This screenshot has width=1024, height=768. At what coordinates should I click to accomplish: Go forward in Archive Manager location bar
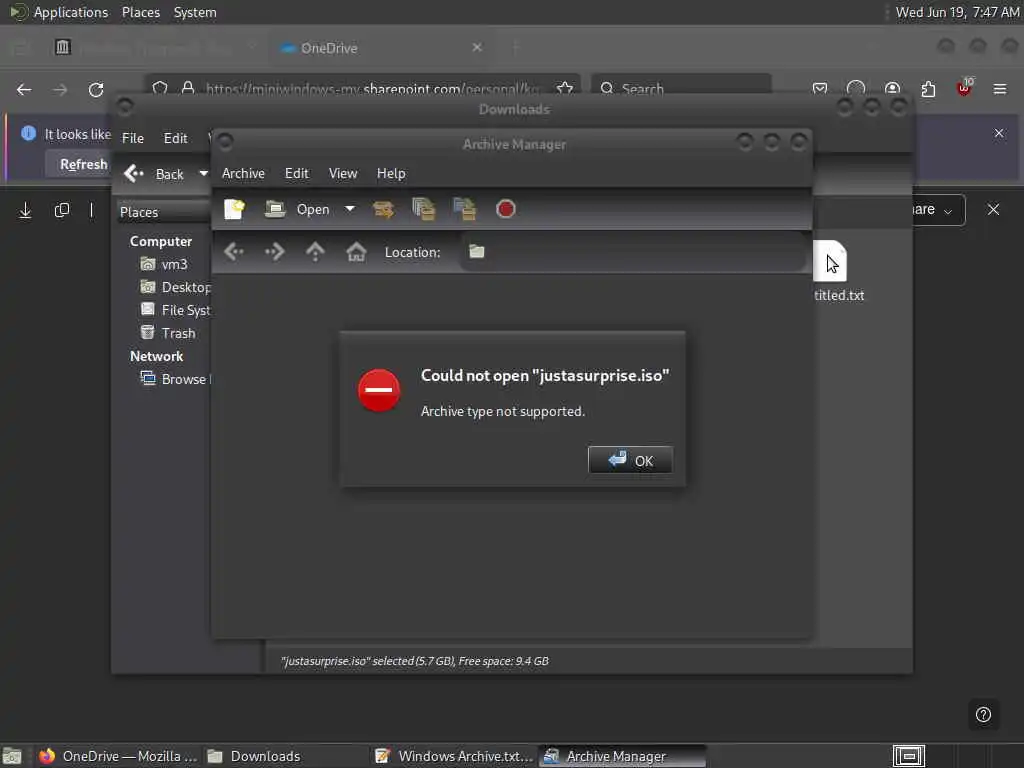coord(274,252)
